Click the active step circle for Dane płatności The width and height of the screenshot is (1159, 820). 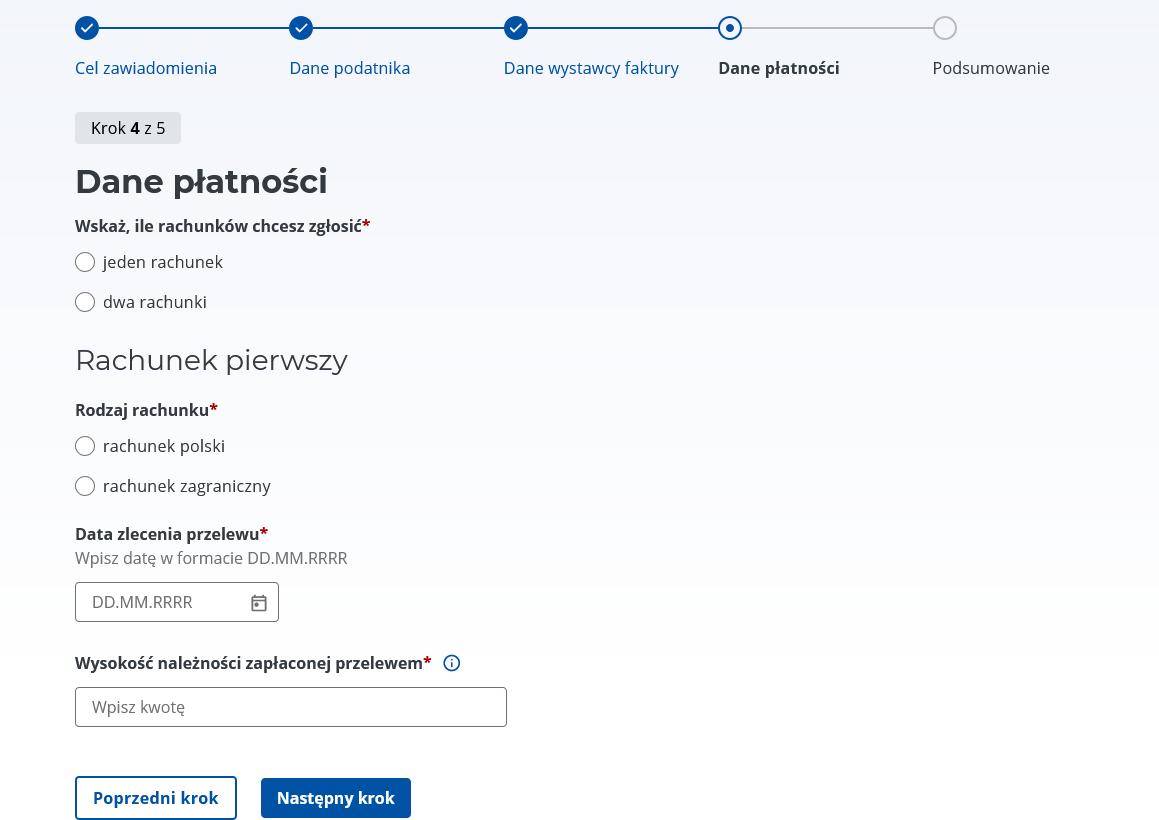[x=730, y=28]
